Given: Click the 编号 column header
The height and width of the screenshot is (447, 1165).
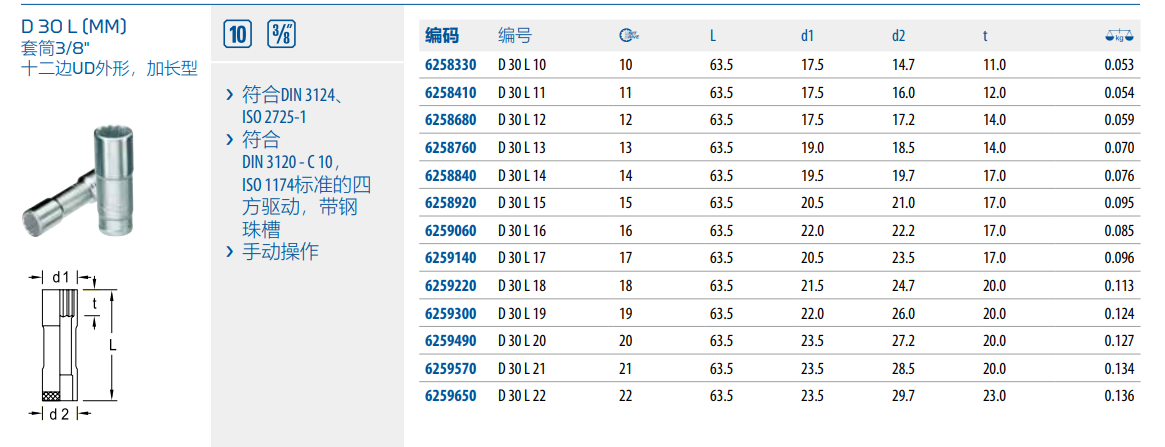Looking at the screenshot, I should (515, 37).
